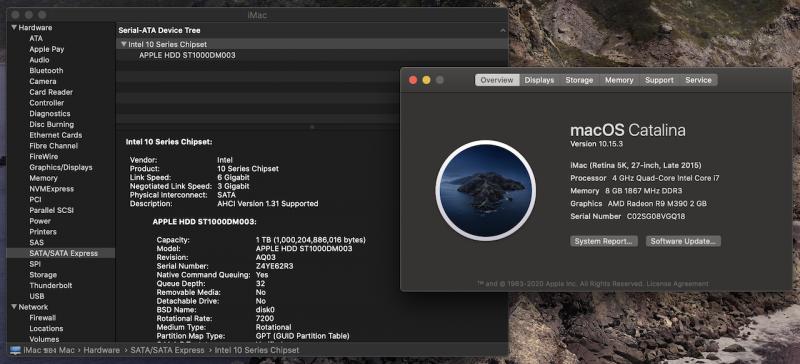Select Storage in the sidebar list
This screenshot has height=364, width=800.
click(x=43, y=275)
